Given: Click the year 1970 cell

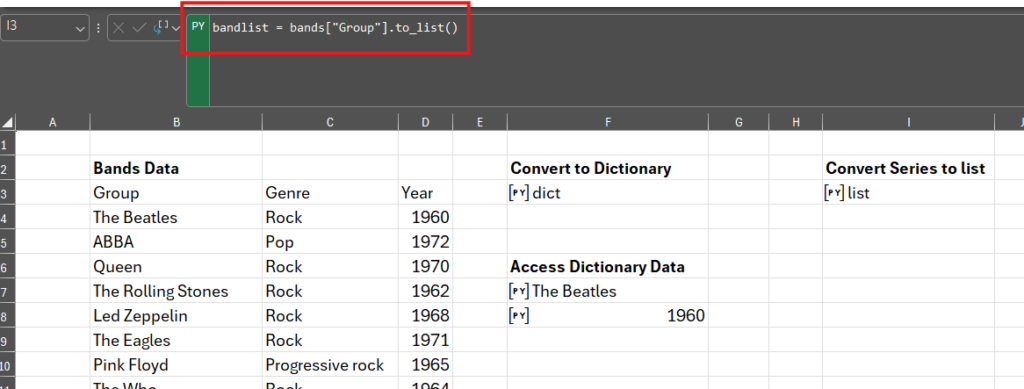Looking at the screenshot, I should [x=425, y=266].
